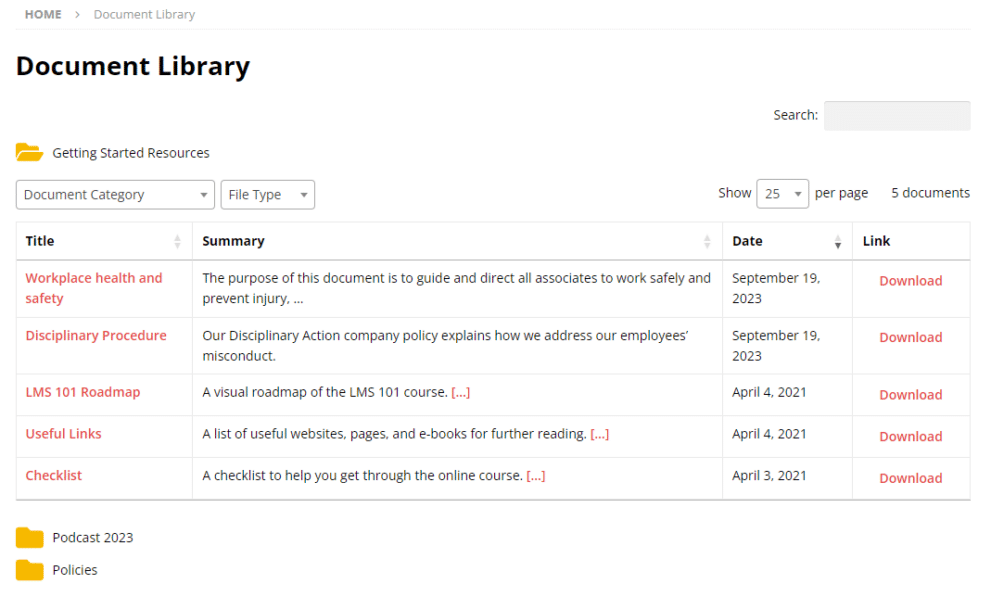The height and width of the screenshot is (609, 991).
Task: Open the Getting Started Resources folder icon
Action: pyautogui.click(x=31, y=150)
